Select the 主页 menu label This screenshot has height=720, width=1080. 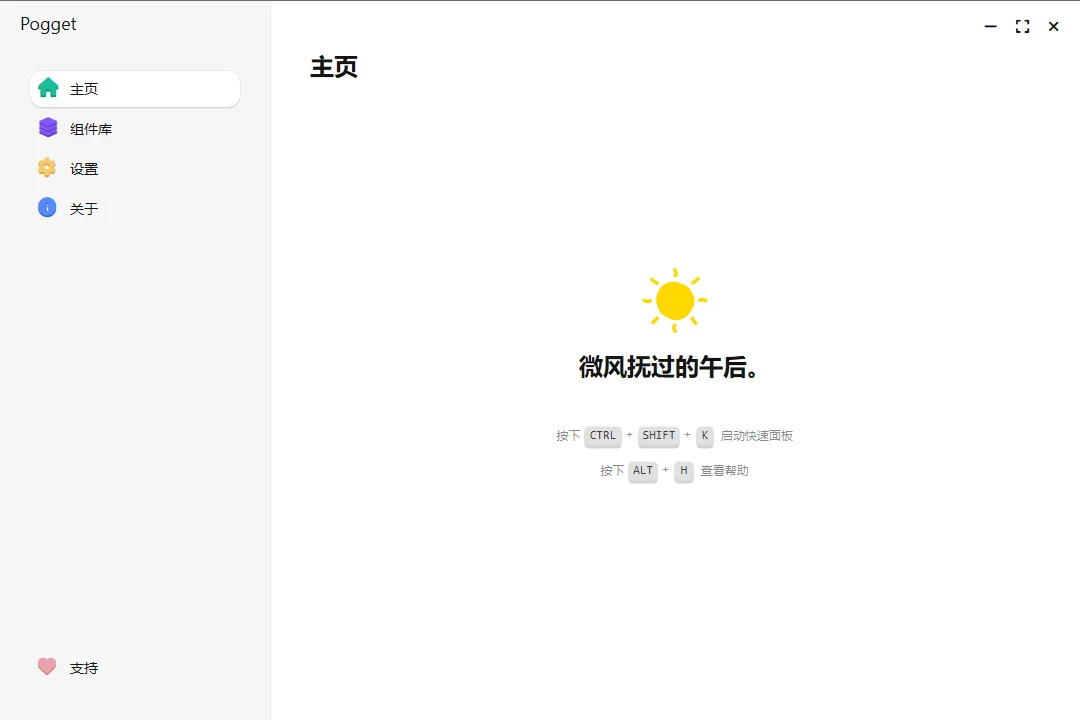[84, 89]
